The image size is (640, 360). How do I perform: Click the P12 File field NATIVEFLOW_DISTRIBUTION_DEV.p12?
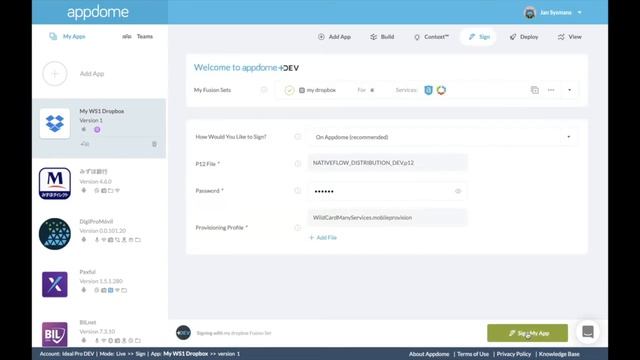click(x=387, y=163)
